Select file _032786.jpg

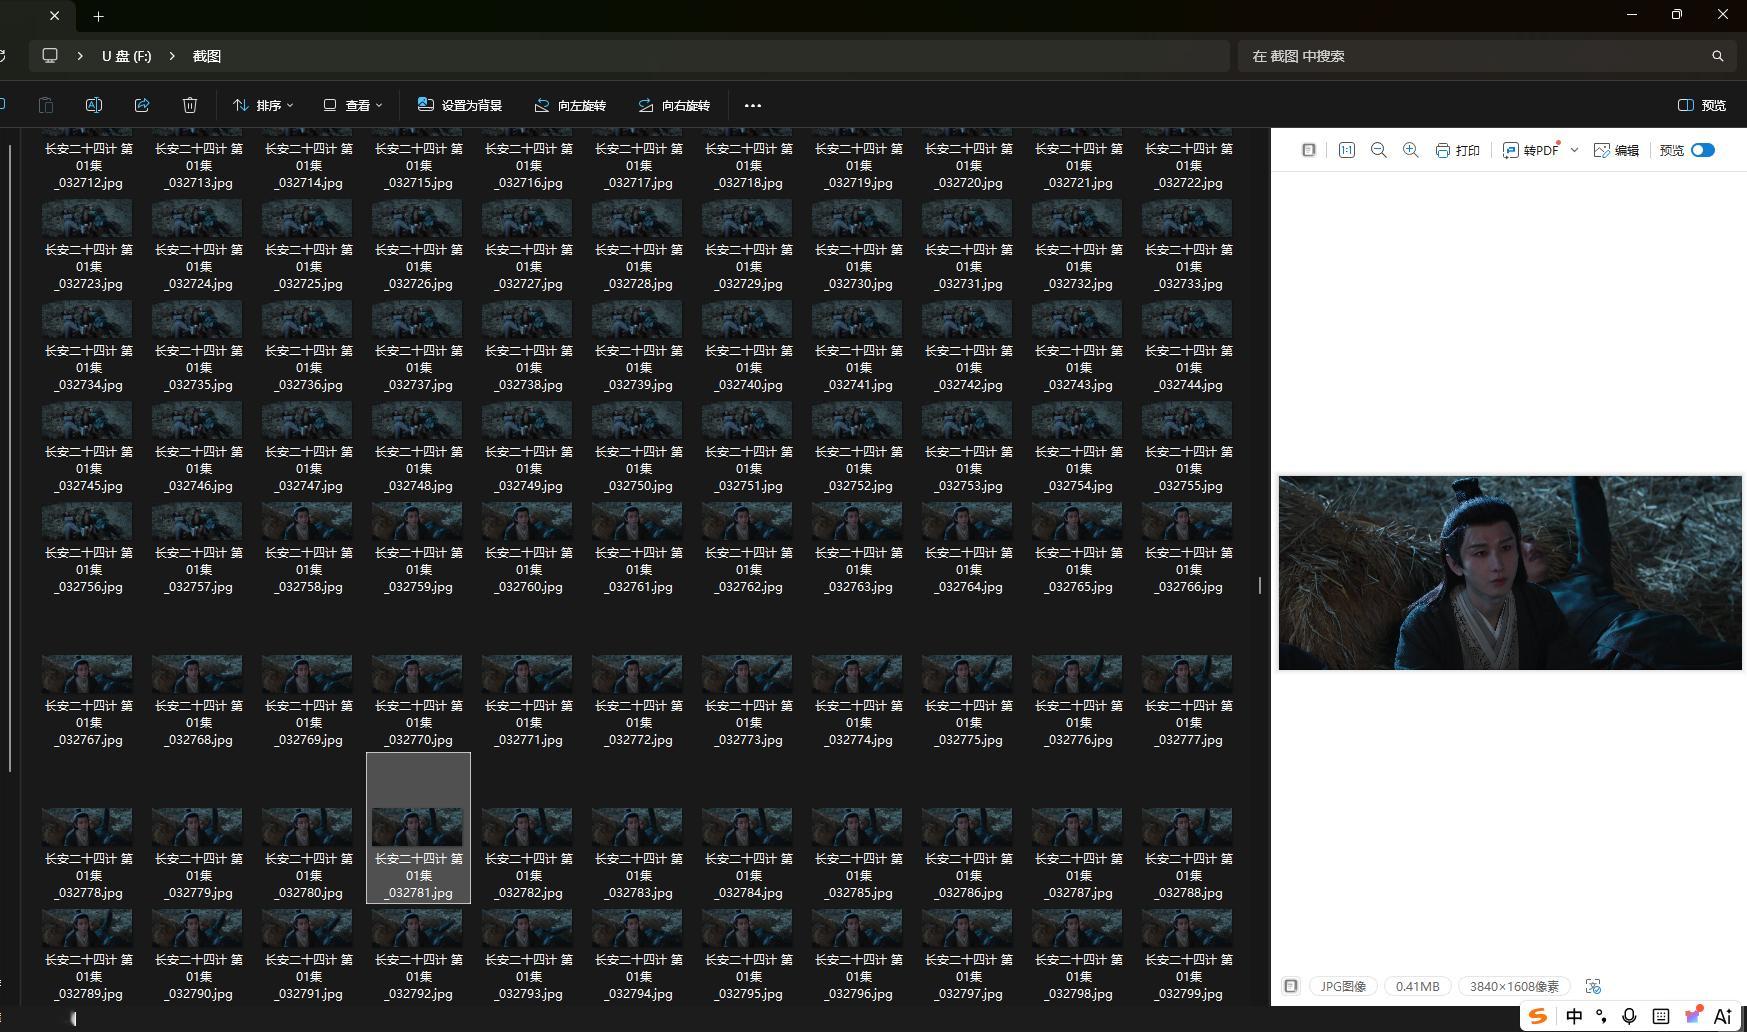[x=968, y=854]
